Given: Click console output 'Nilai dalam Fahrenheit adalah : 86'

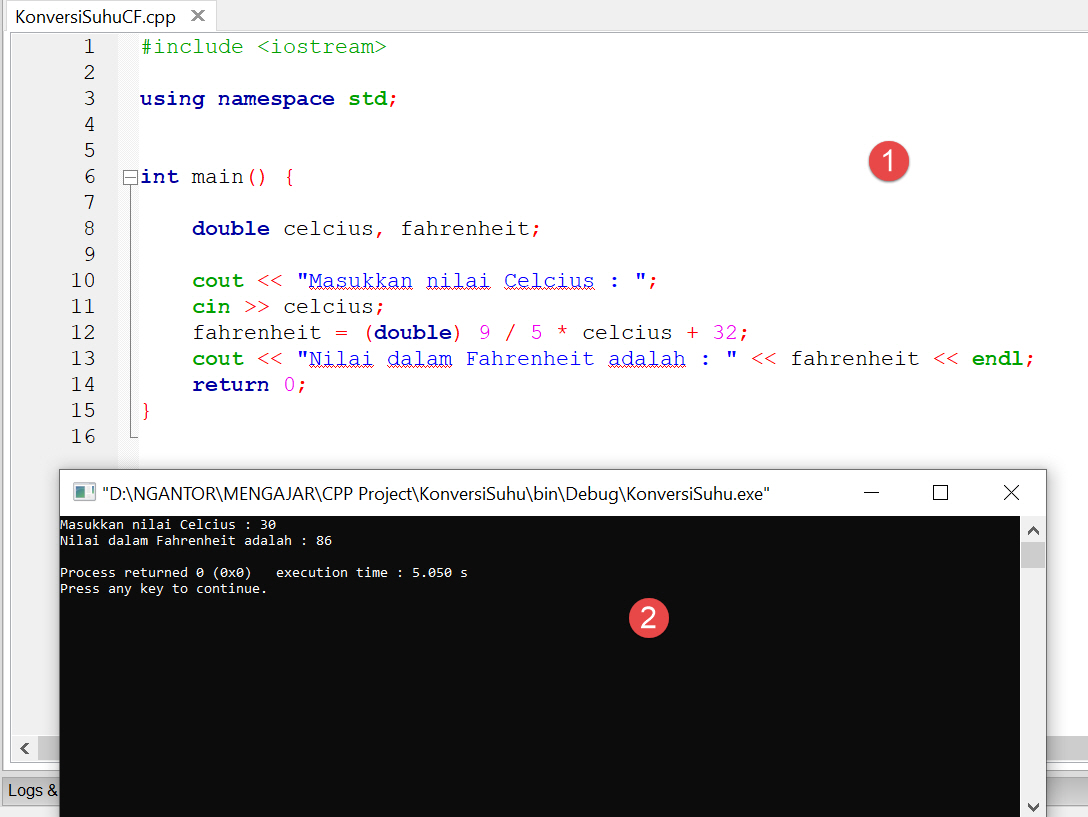Looking at the screenshot, I should [x=196, y=541].
